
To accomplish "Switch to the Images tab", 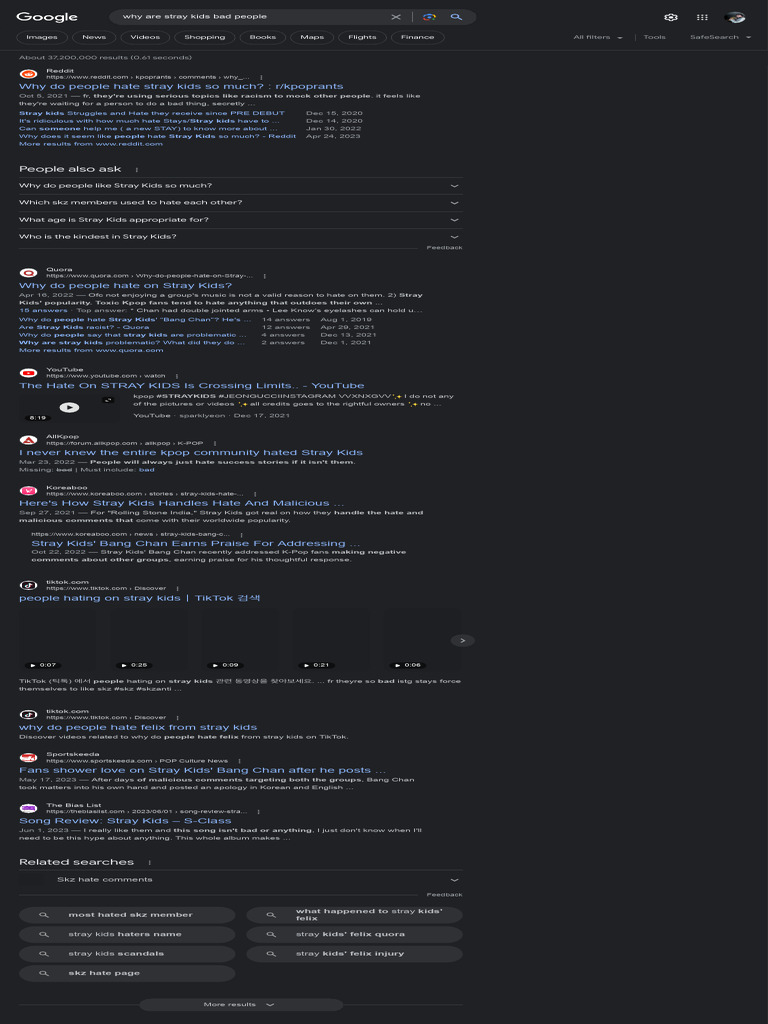I will pos(42,37).
